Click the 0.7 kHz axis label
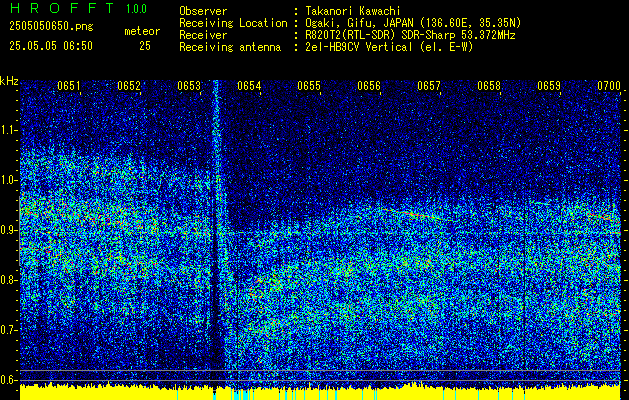629x400 pixels. click(x=8, y=330)
